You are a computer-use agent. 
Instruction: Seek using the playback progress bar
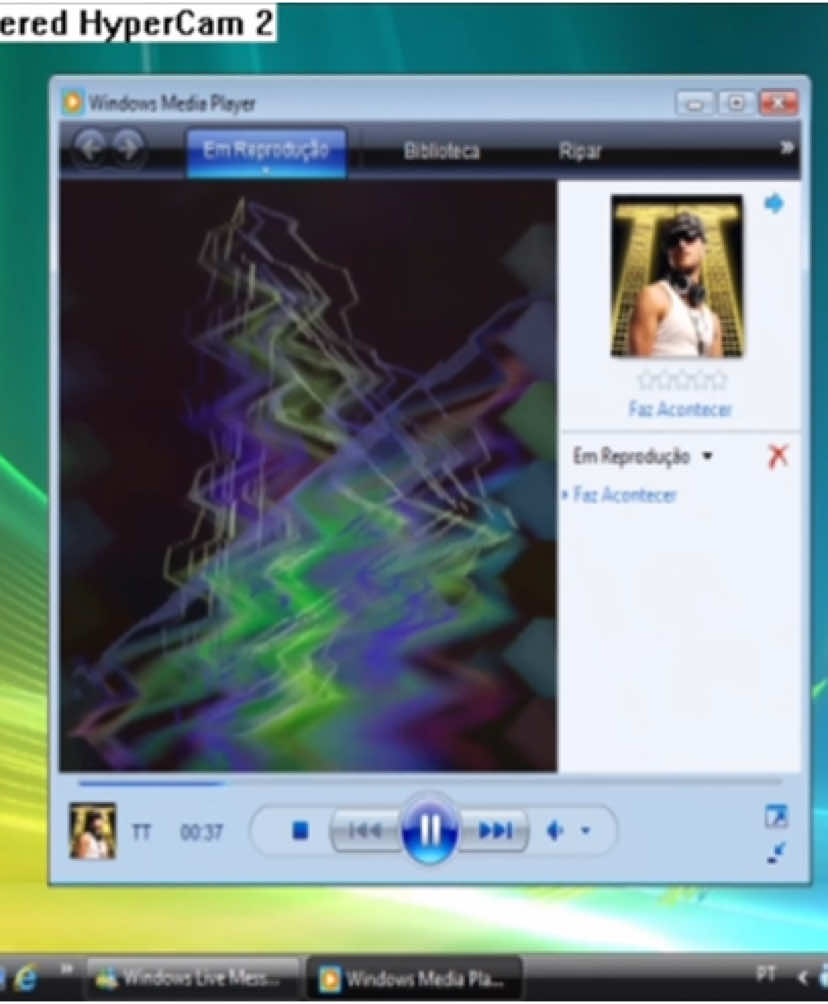click(429, 782)
